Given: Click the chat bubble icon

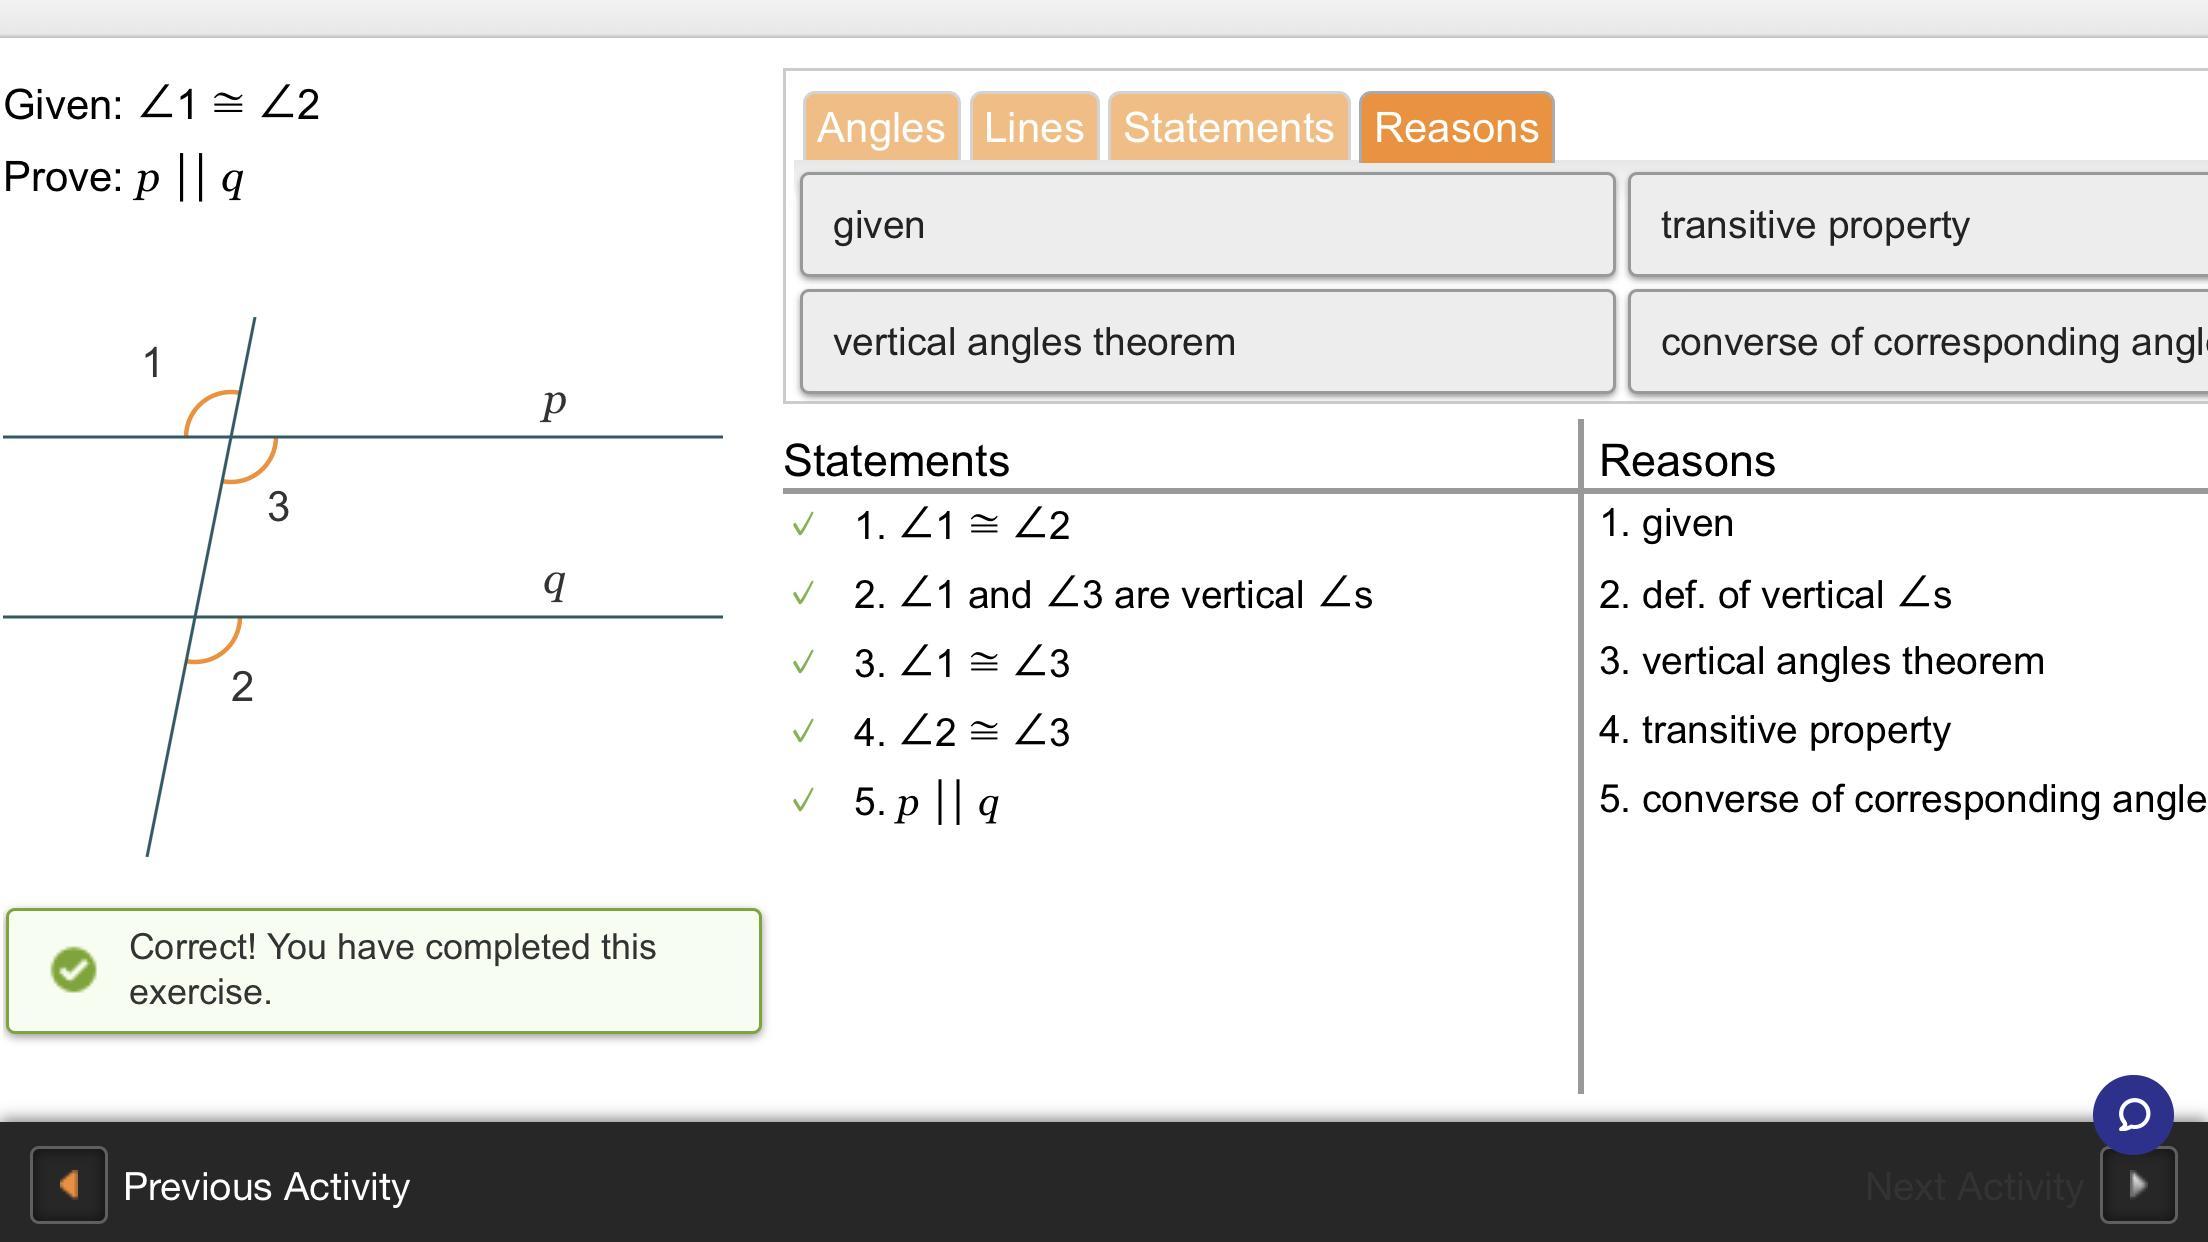Looking at the screenshot, I should (2132, 1114).
